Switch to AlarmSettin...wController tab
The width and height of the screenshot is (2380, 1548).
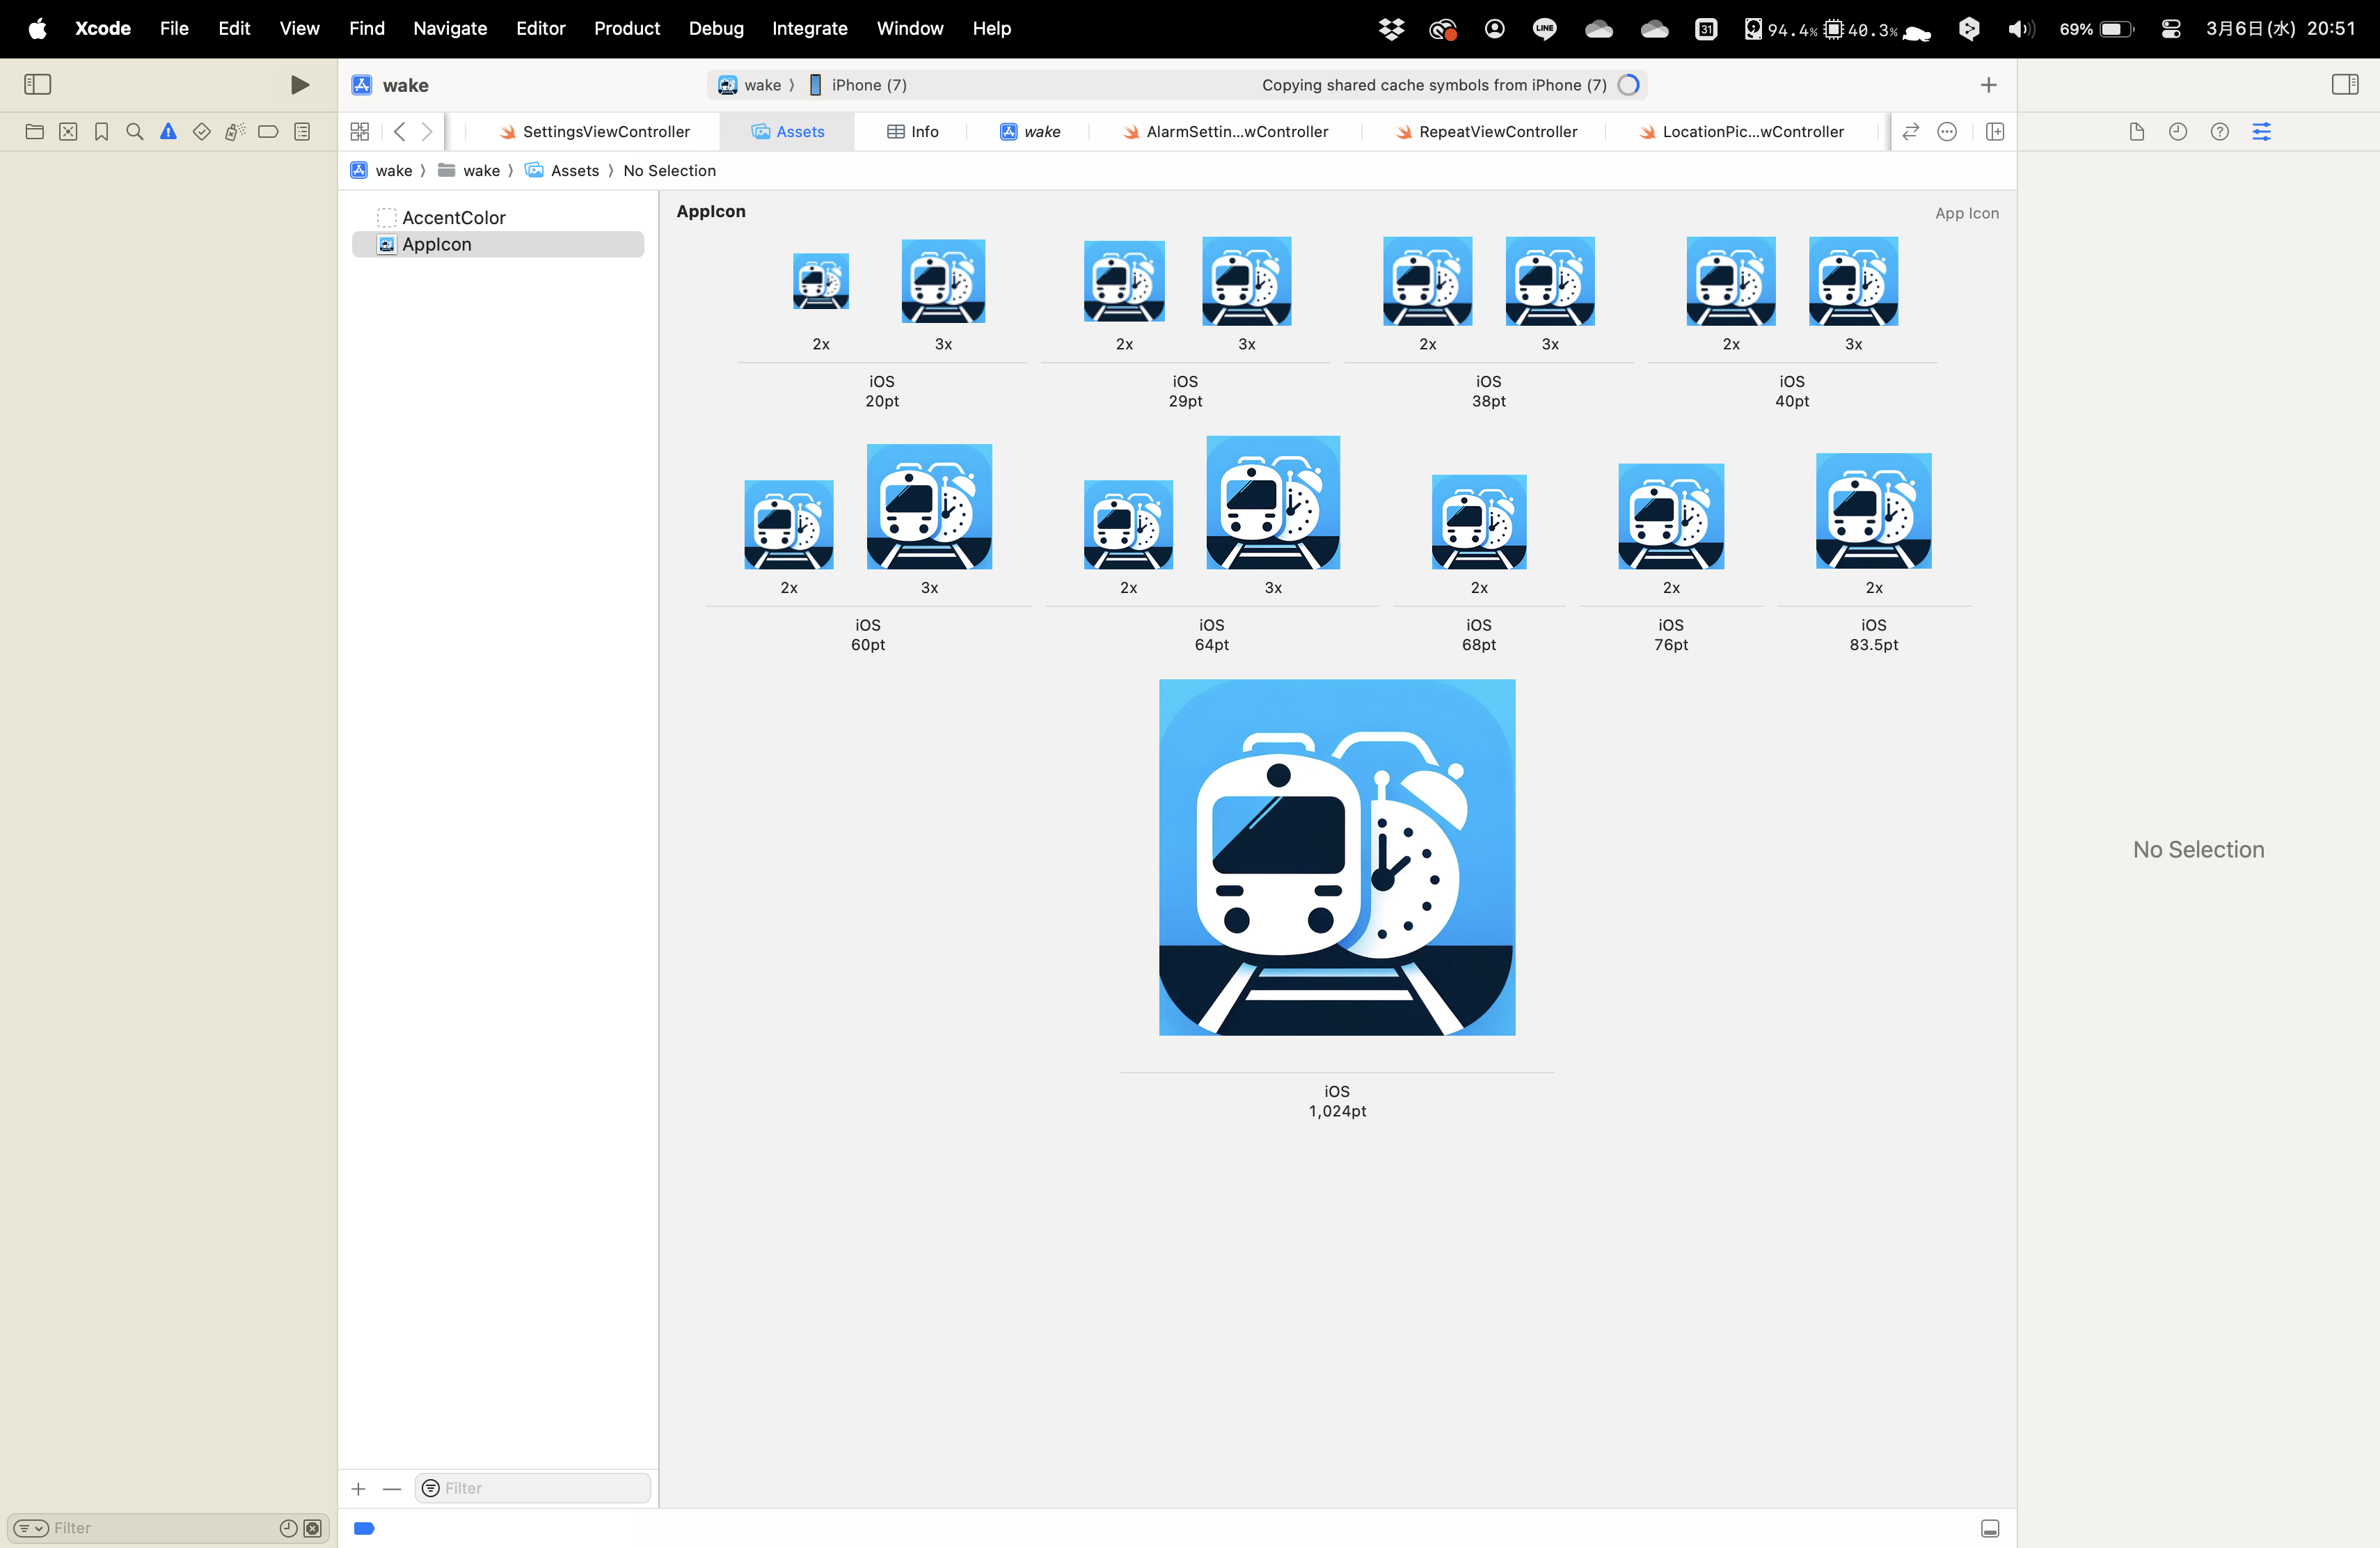click(1226, 131)
